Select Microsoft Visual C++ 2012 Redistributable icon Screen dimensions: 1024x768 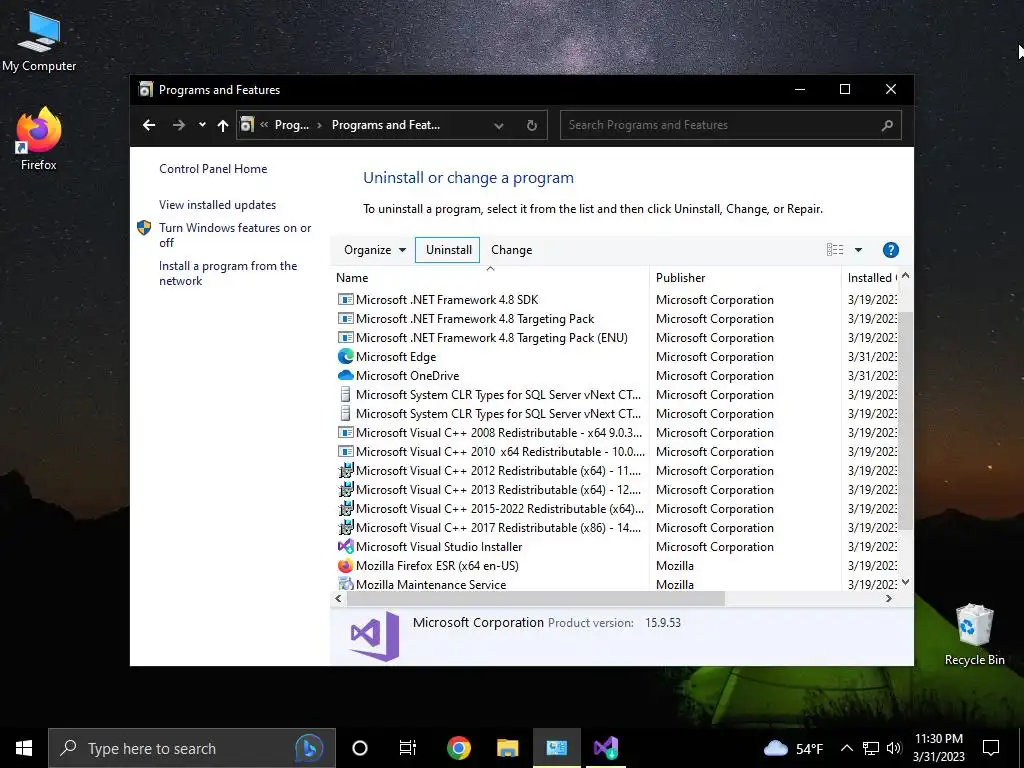345,470
